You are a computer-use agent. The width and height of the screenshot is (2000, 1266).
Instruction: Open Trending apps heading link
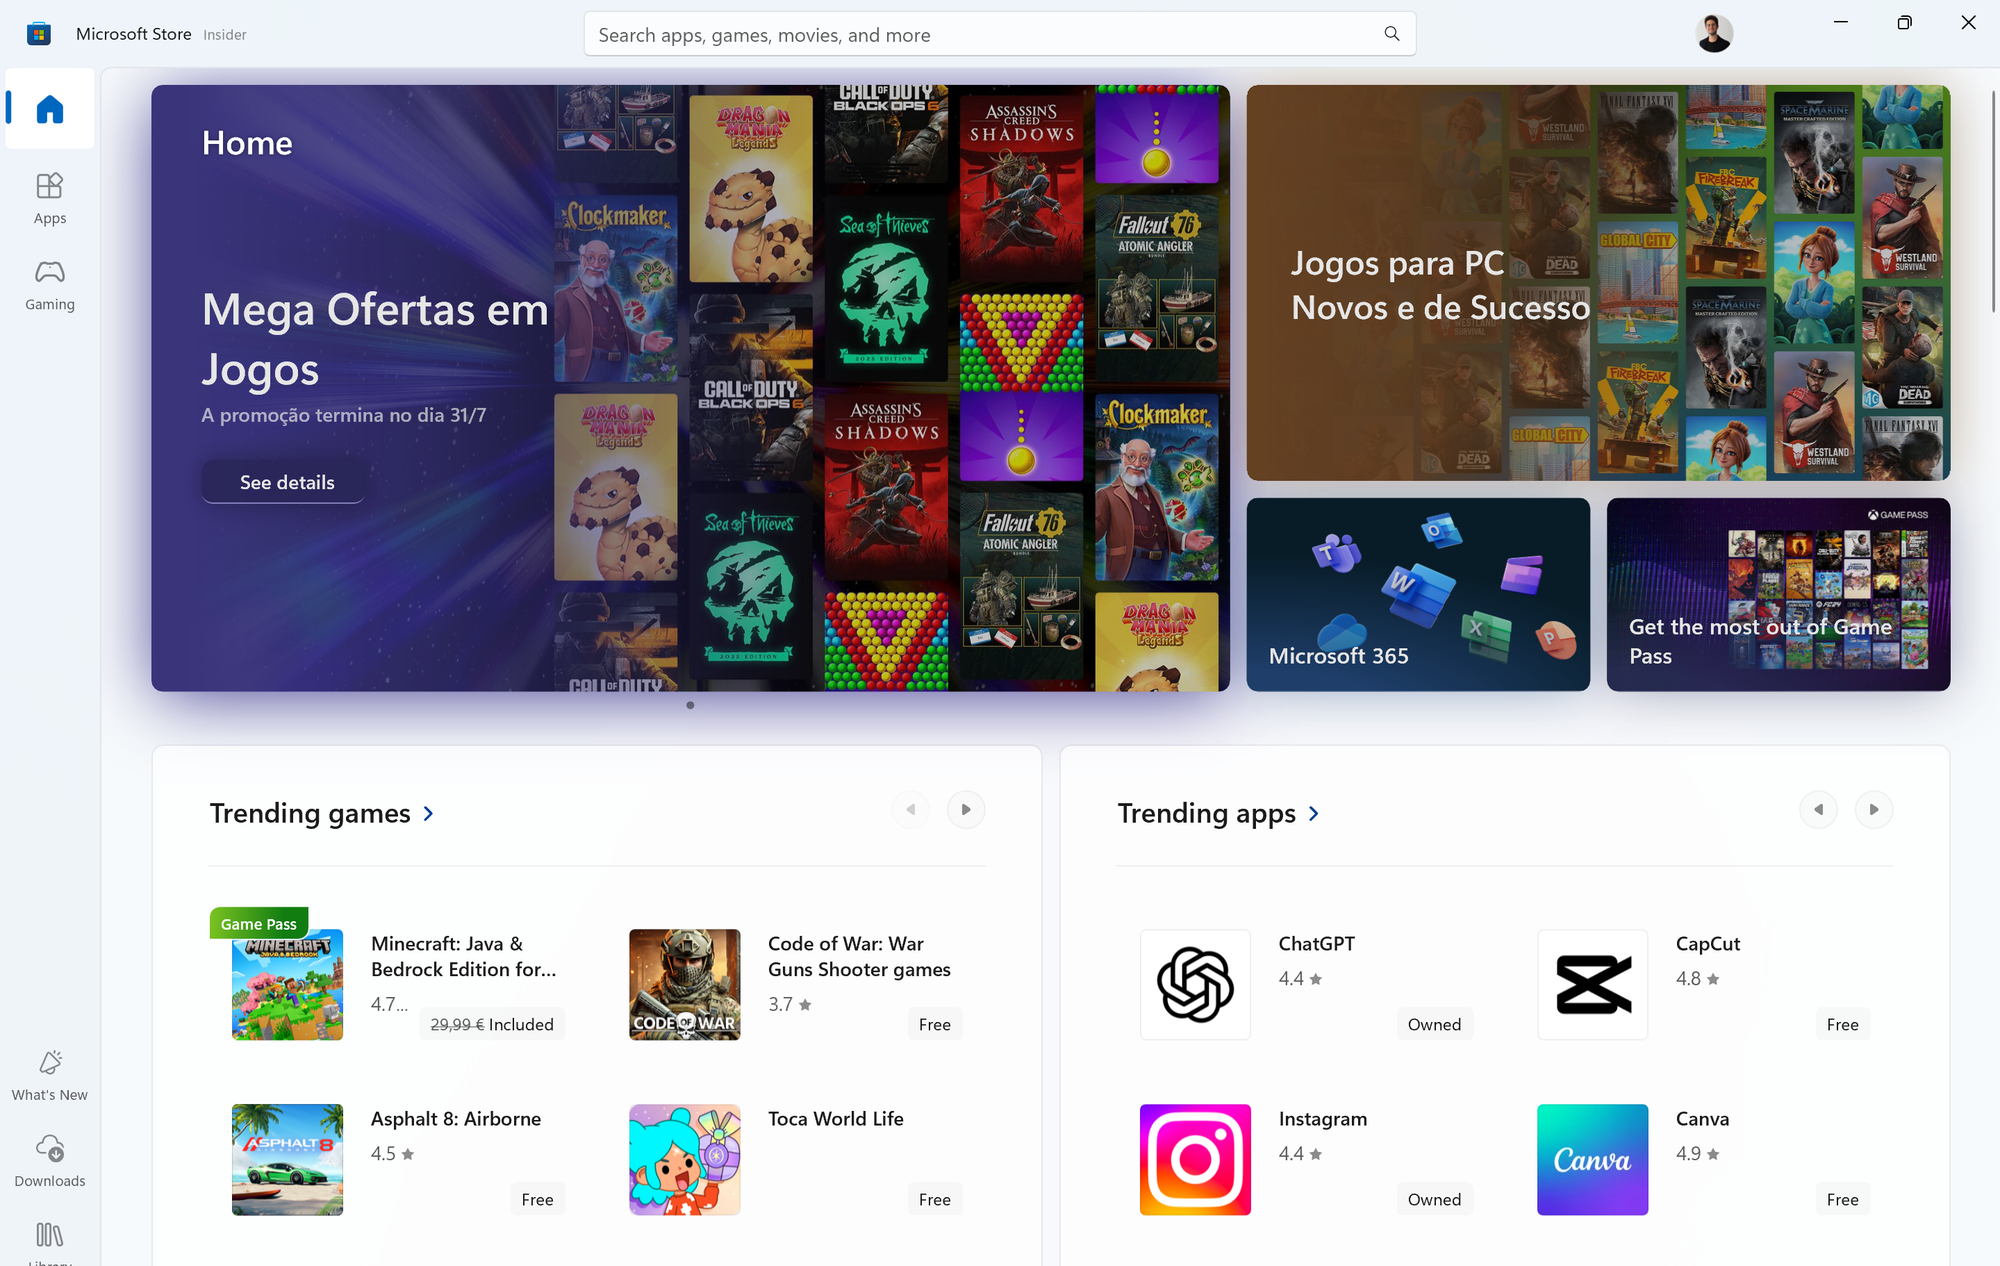tap(1207, 813)
